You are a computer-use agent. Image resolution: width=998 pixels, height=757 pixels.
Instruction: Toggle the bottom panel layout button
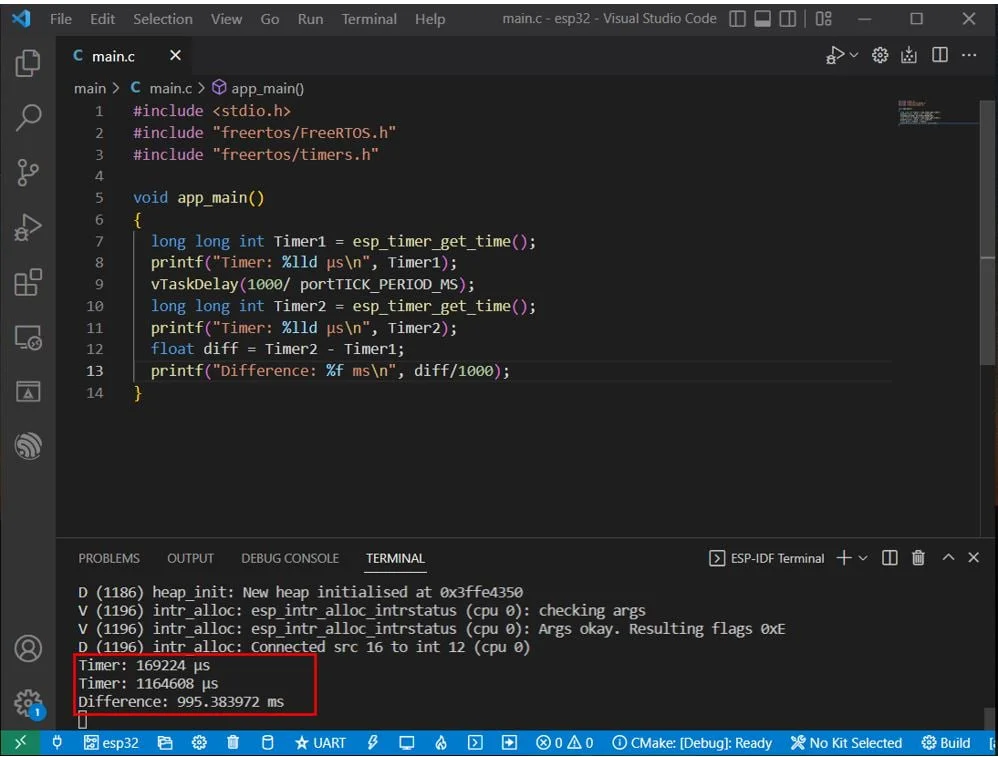(763, 19)
